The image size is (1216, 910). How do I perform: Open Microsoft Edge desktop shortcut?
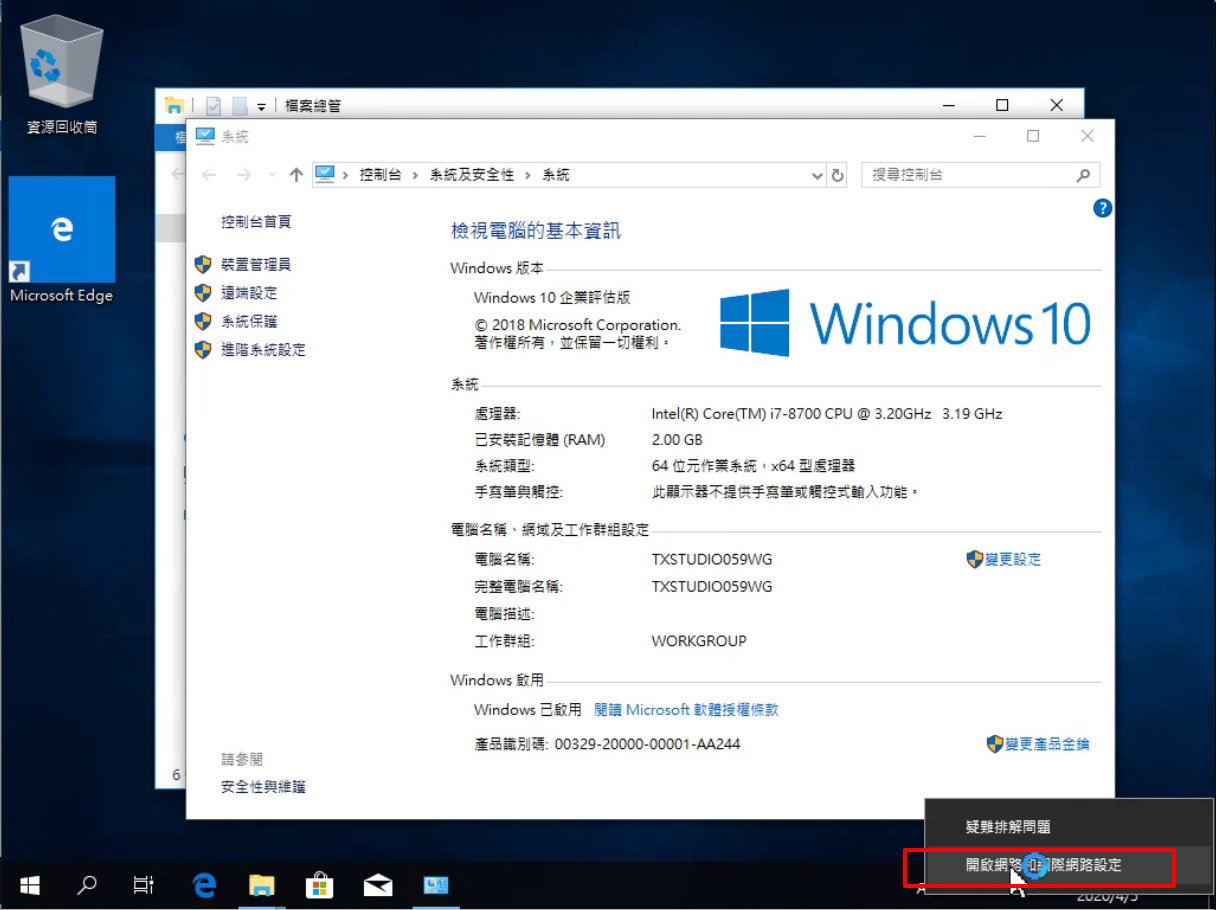tap(61, 240)
